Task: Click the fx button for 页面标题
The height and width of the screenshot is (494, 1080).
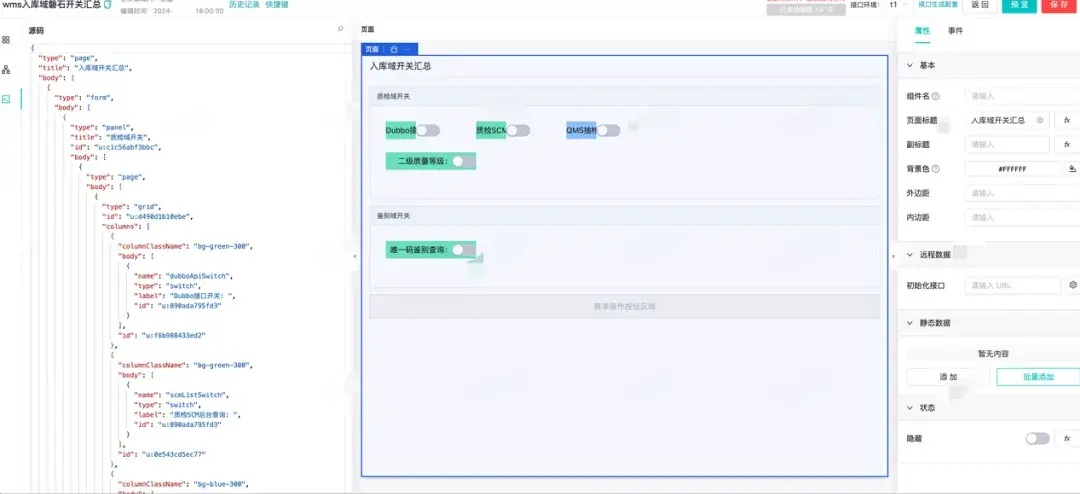Action: [1067, 121]
